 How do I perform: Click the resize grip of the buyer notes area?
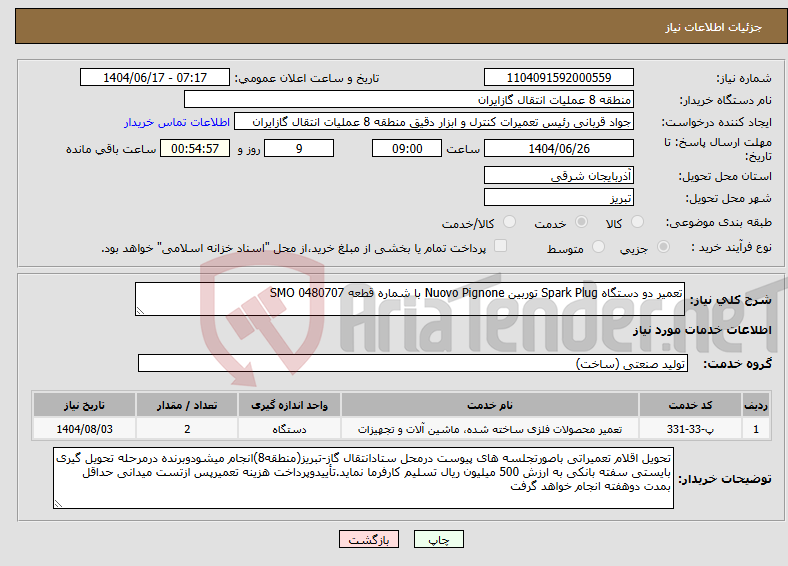point(58,504)
